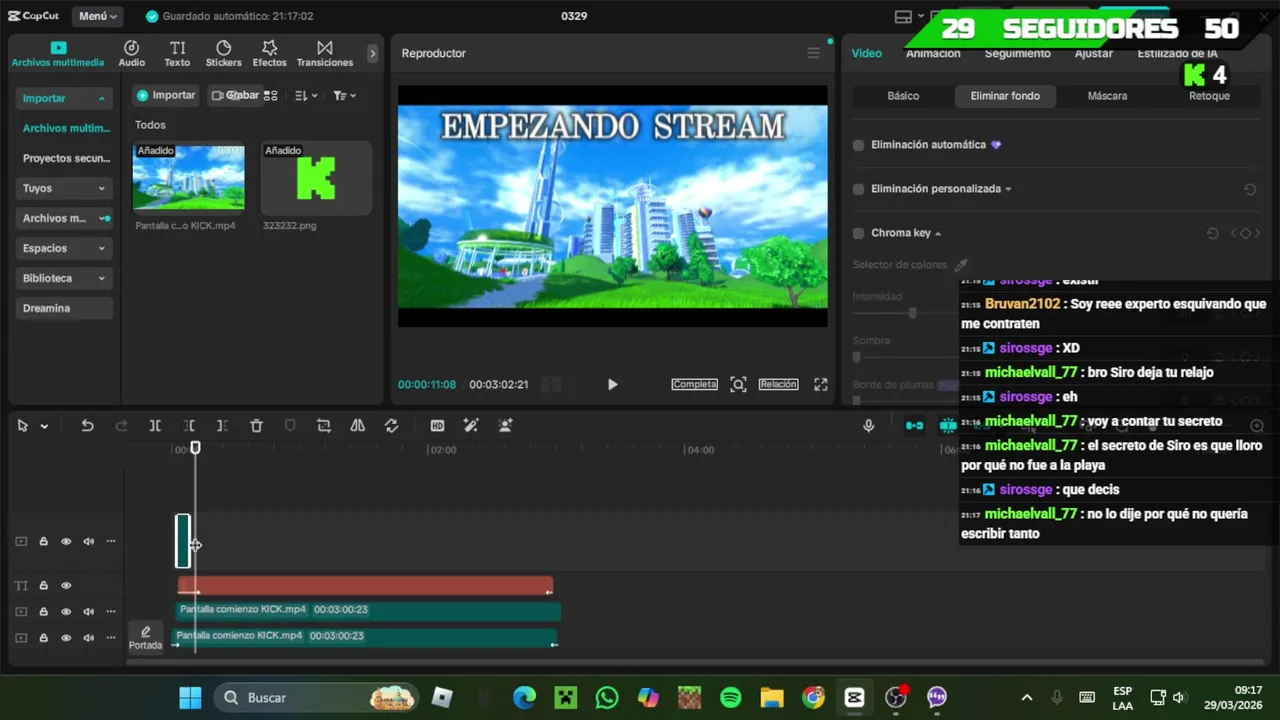Screen dimensions: 1280x720
Task: Rotate the selected clip
Action: [391, 425]
